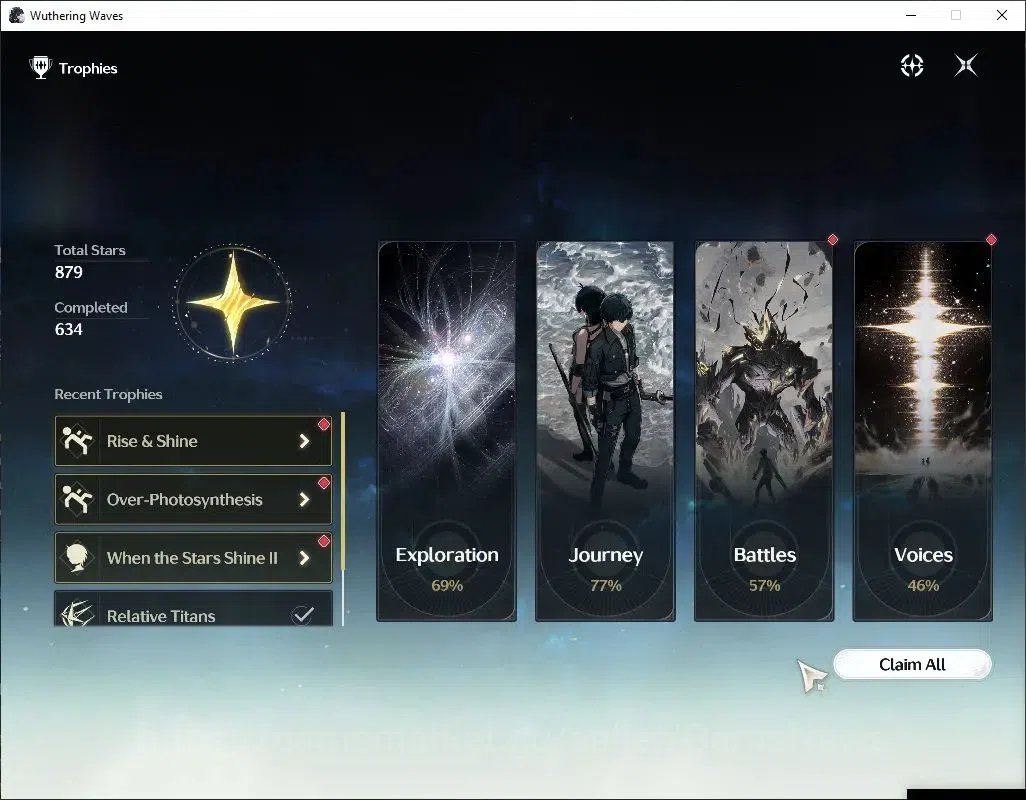The width and height of the screenshot is (1026, 800).
Task: Minimize the Wuthering Waves window
Action: [911, 15]
